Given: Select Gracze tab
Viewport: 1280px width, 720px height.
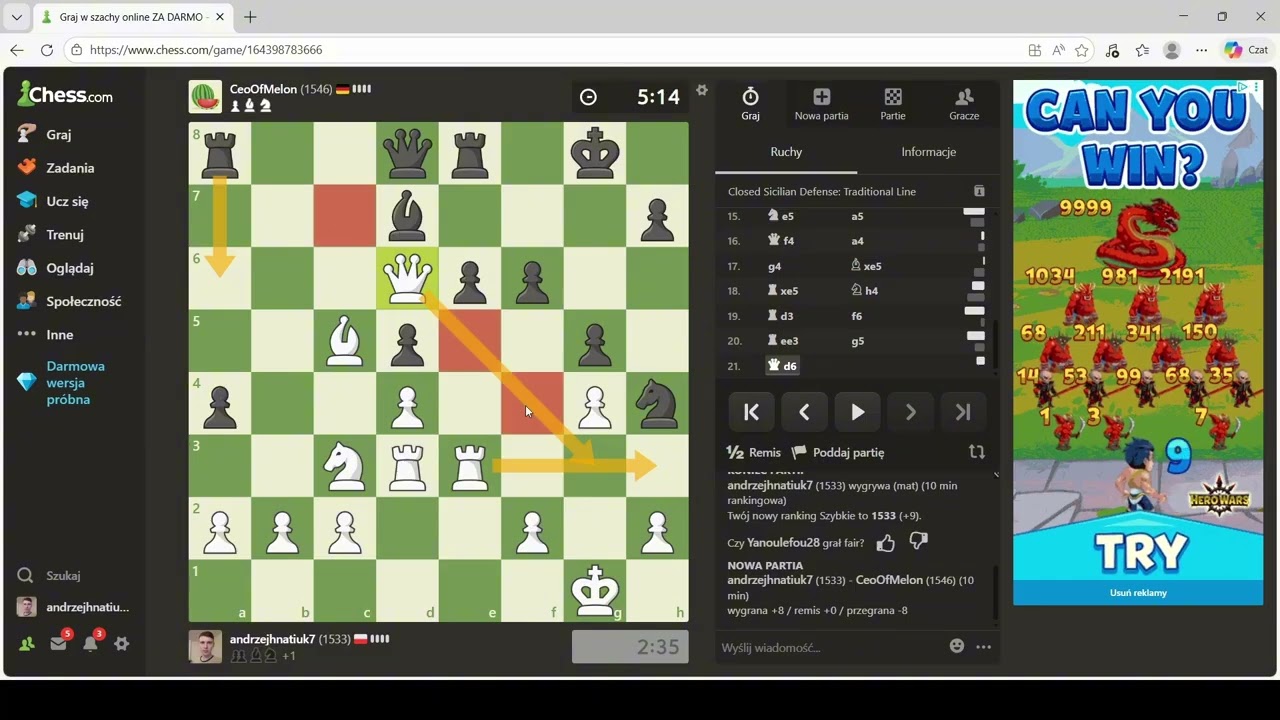Looking at the screenshot, I should point(964,103).
